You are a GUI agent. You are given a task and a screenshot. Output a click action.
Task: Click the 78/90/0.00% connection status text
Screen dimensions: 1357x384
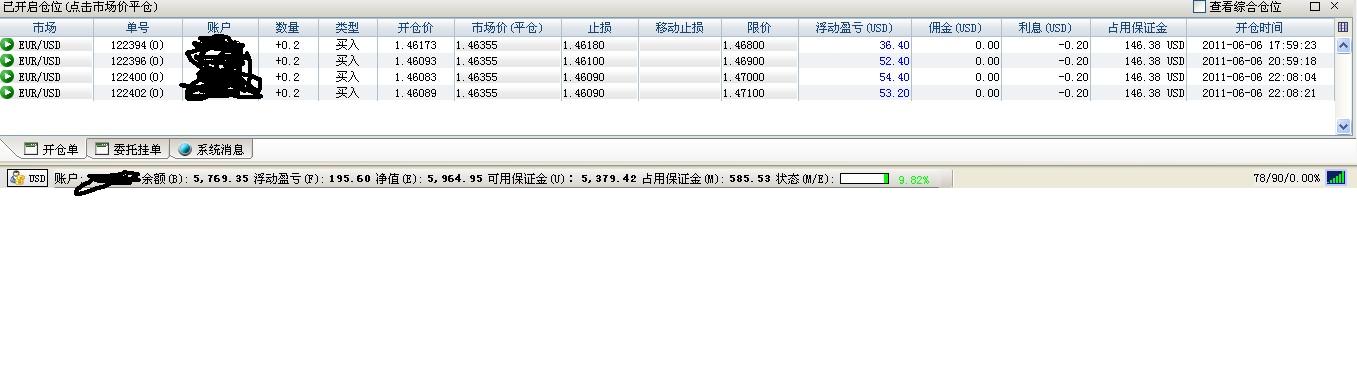[x=1286, y=179]
